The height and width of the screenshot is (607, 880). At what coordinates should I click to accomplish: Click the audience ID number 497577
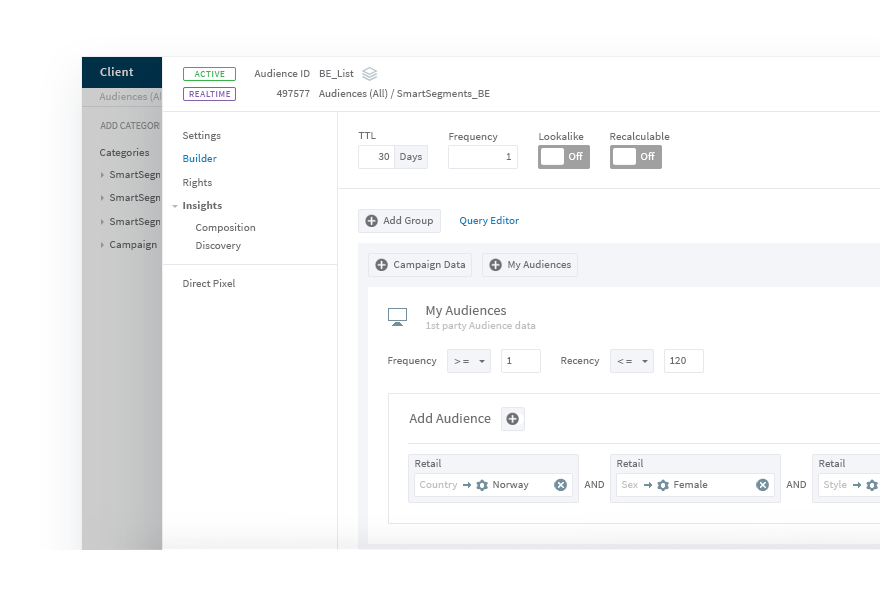tap(293, 94)
